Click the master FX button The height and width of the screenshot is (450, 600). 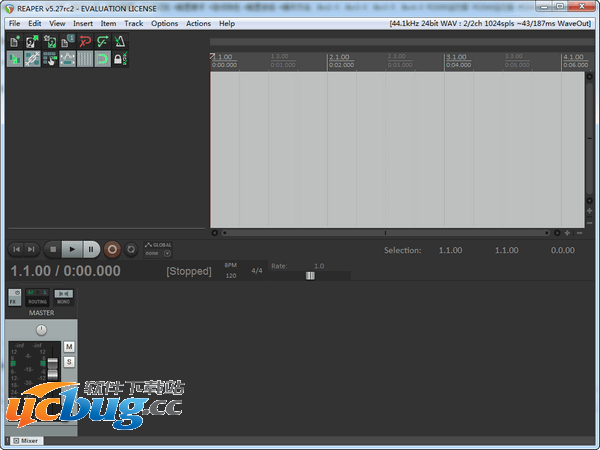pos(14,297)
